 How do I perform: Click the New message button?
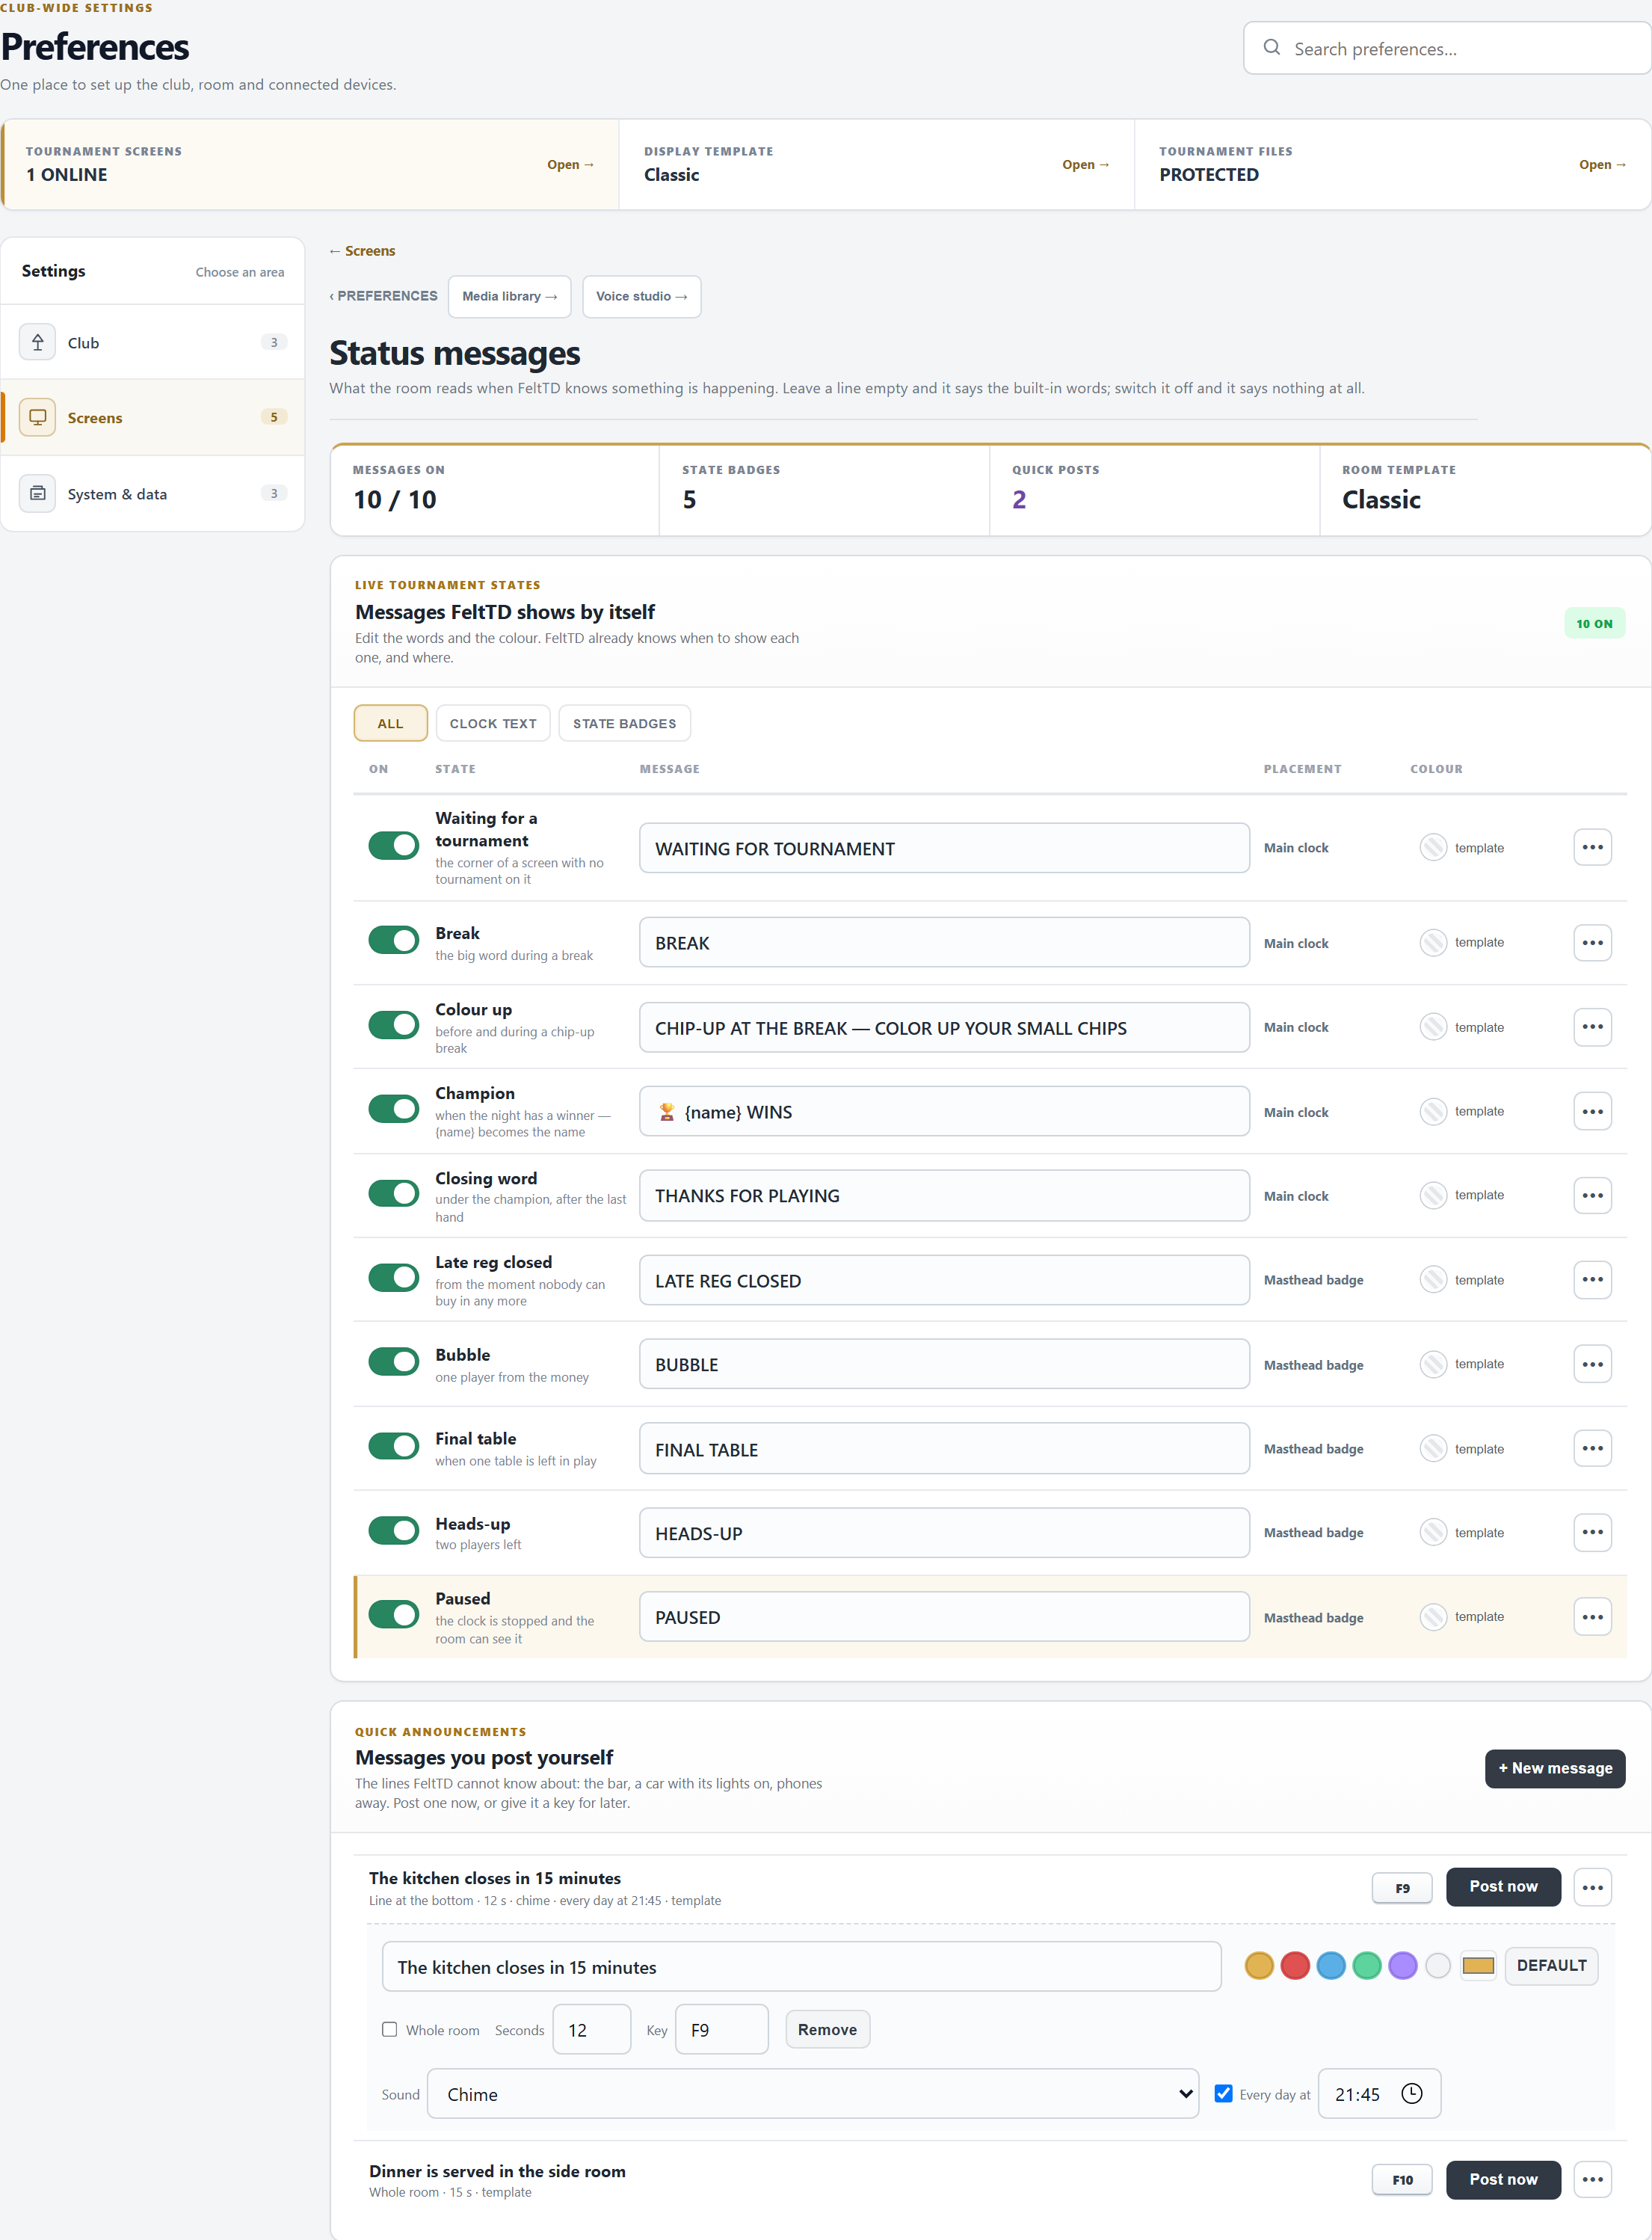click(1554, 1768)
